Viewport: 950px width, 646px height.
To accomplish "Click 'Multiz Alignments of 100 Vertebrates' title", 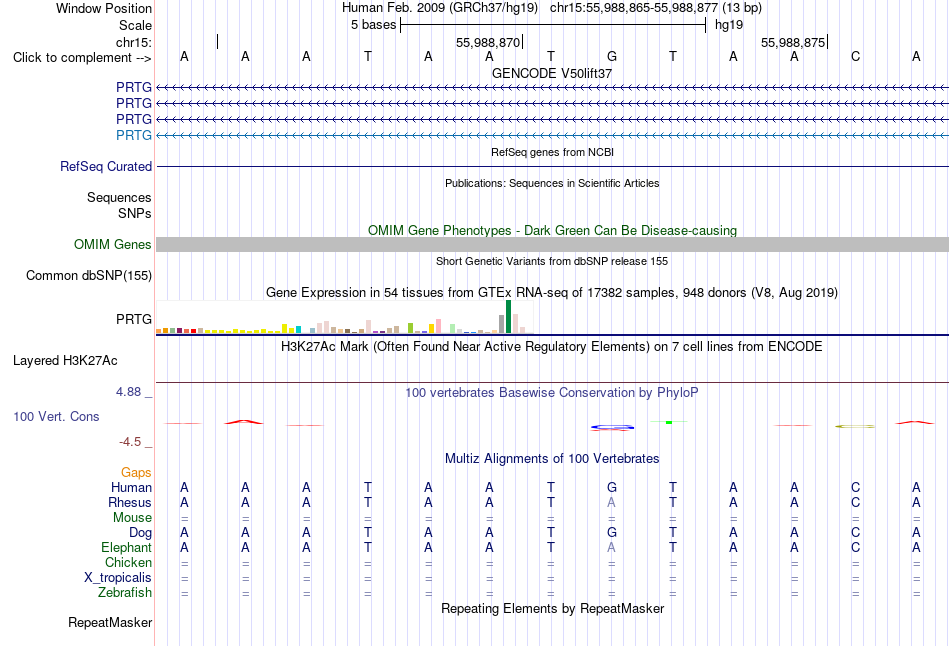I will [551, 459].
